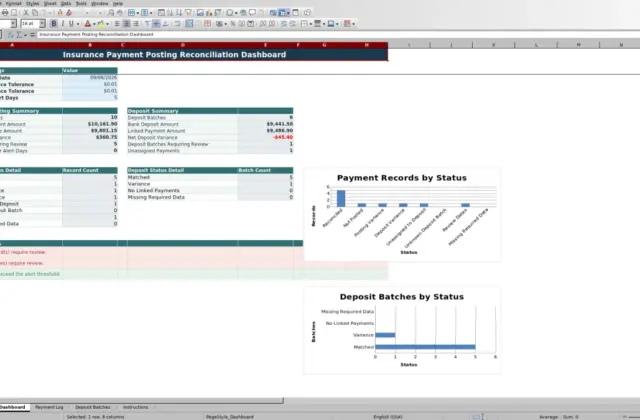640x420 pixels.
Task: Click the Sum sigma icon in formula bar
Action: tap(19, 35)
